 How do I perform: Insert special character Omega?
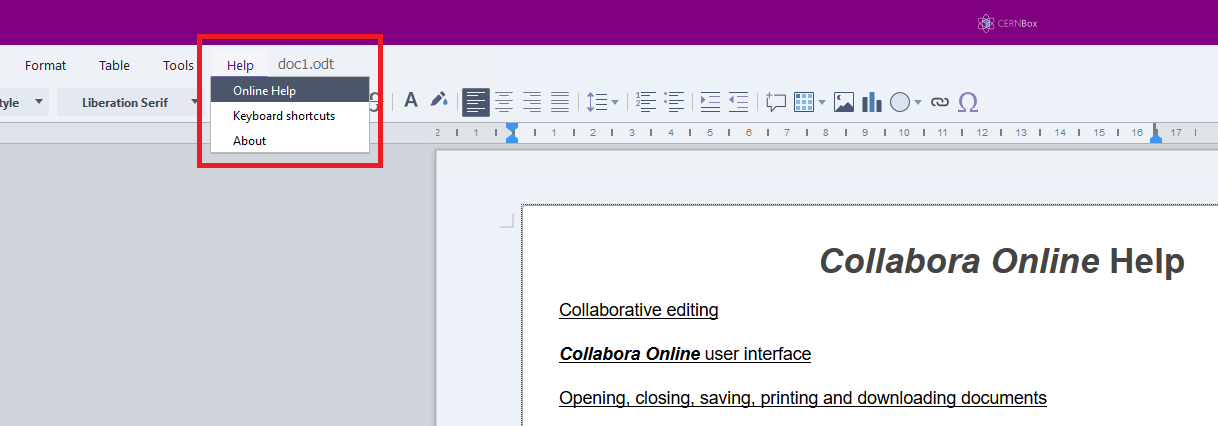[967, 102]
